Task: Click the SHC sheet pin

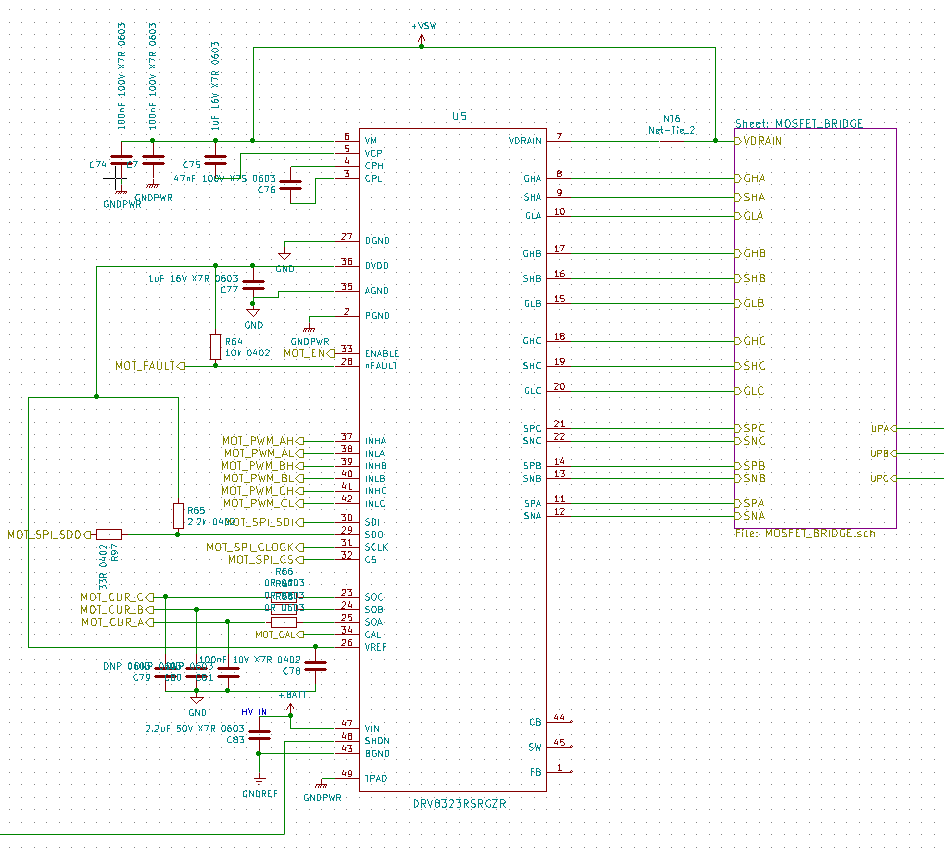Action: click(750, 366)
